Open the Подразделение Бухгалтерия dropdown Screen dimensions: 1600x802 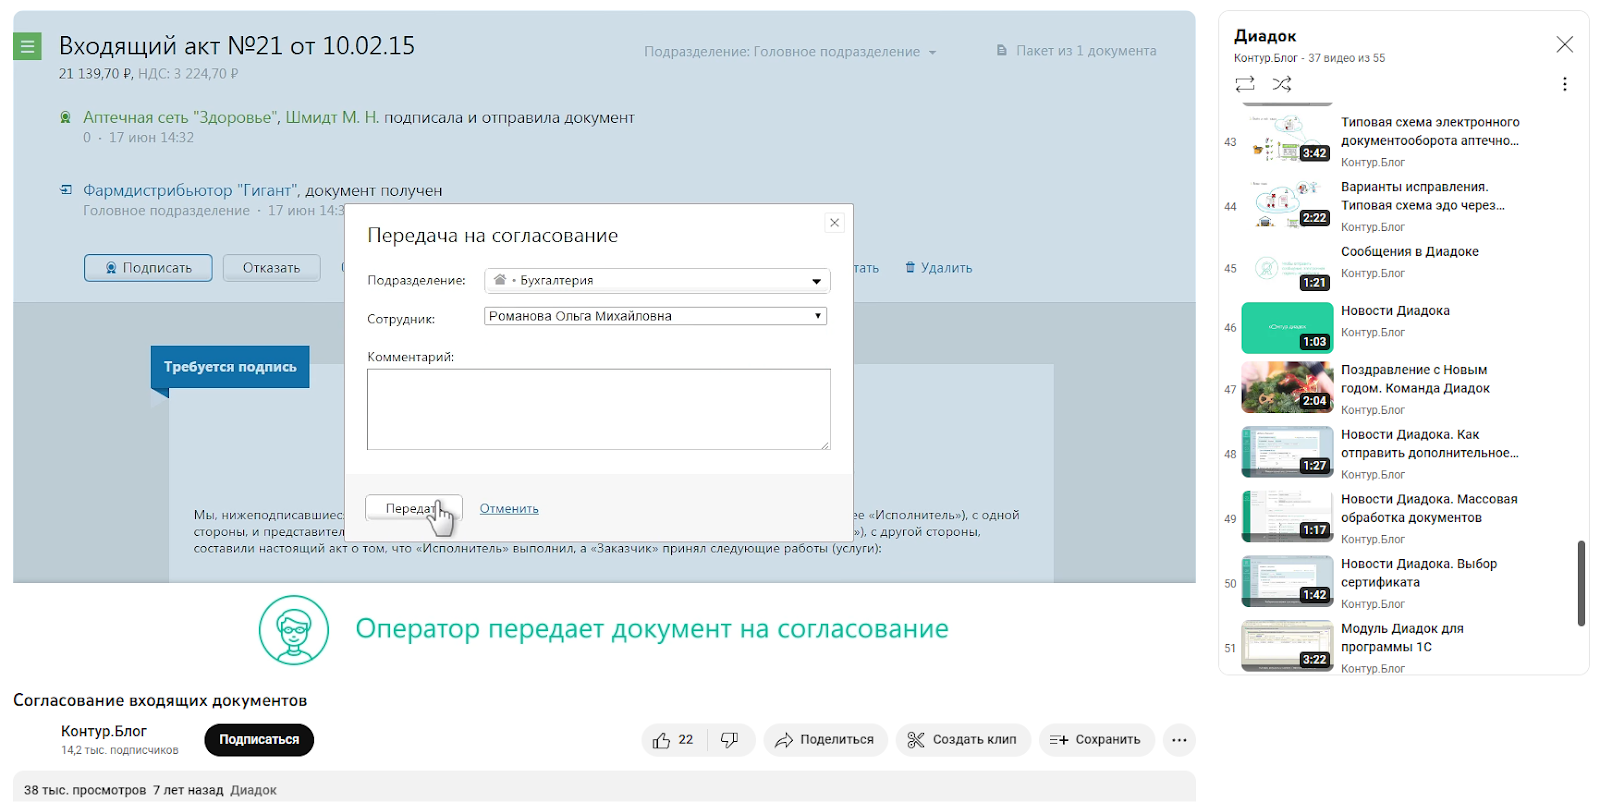point(657,281)
